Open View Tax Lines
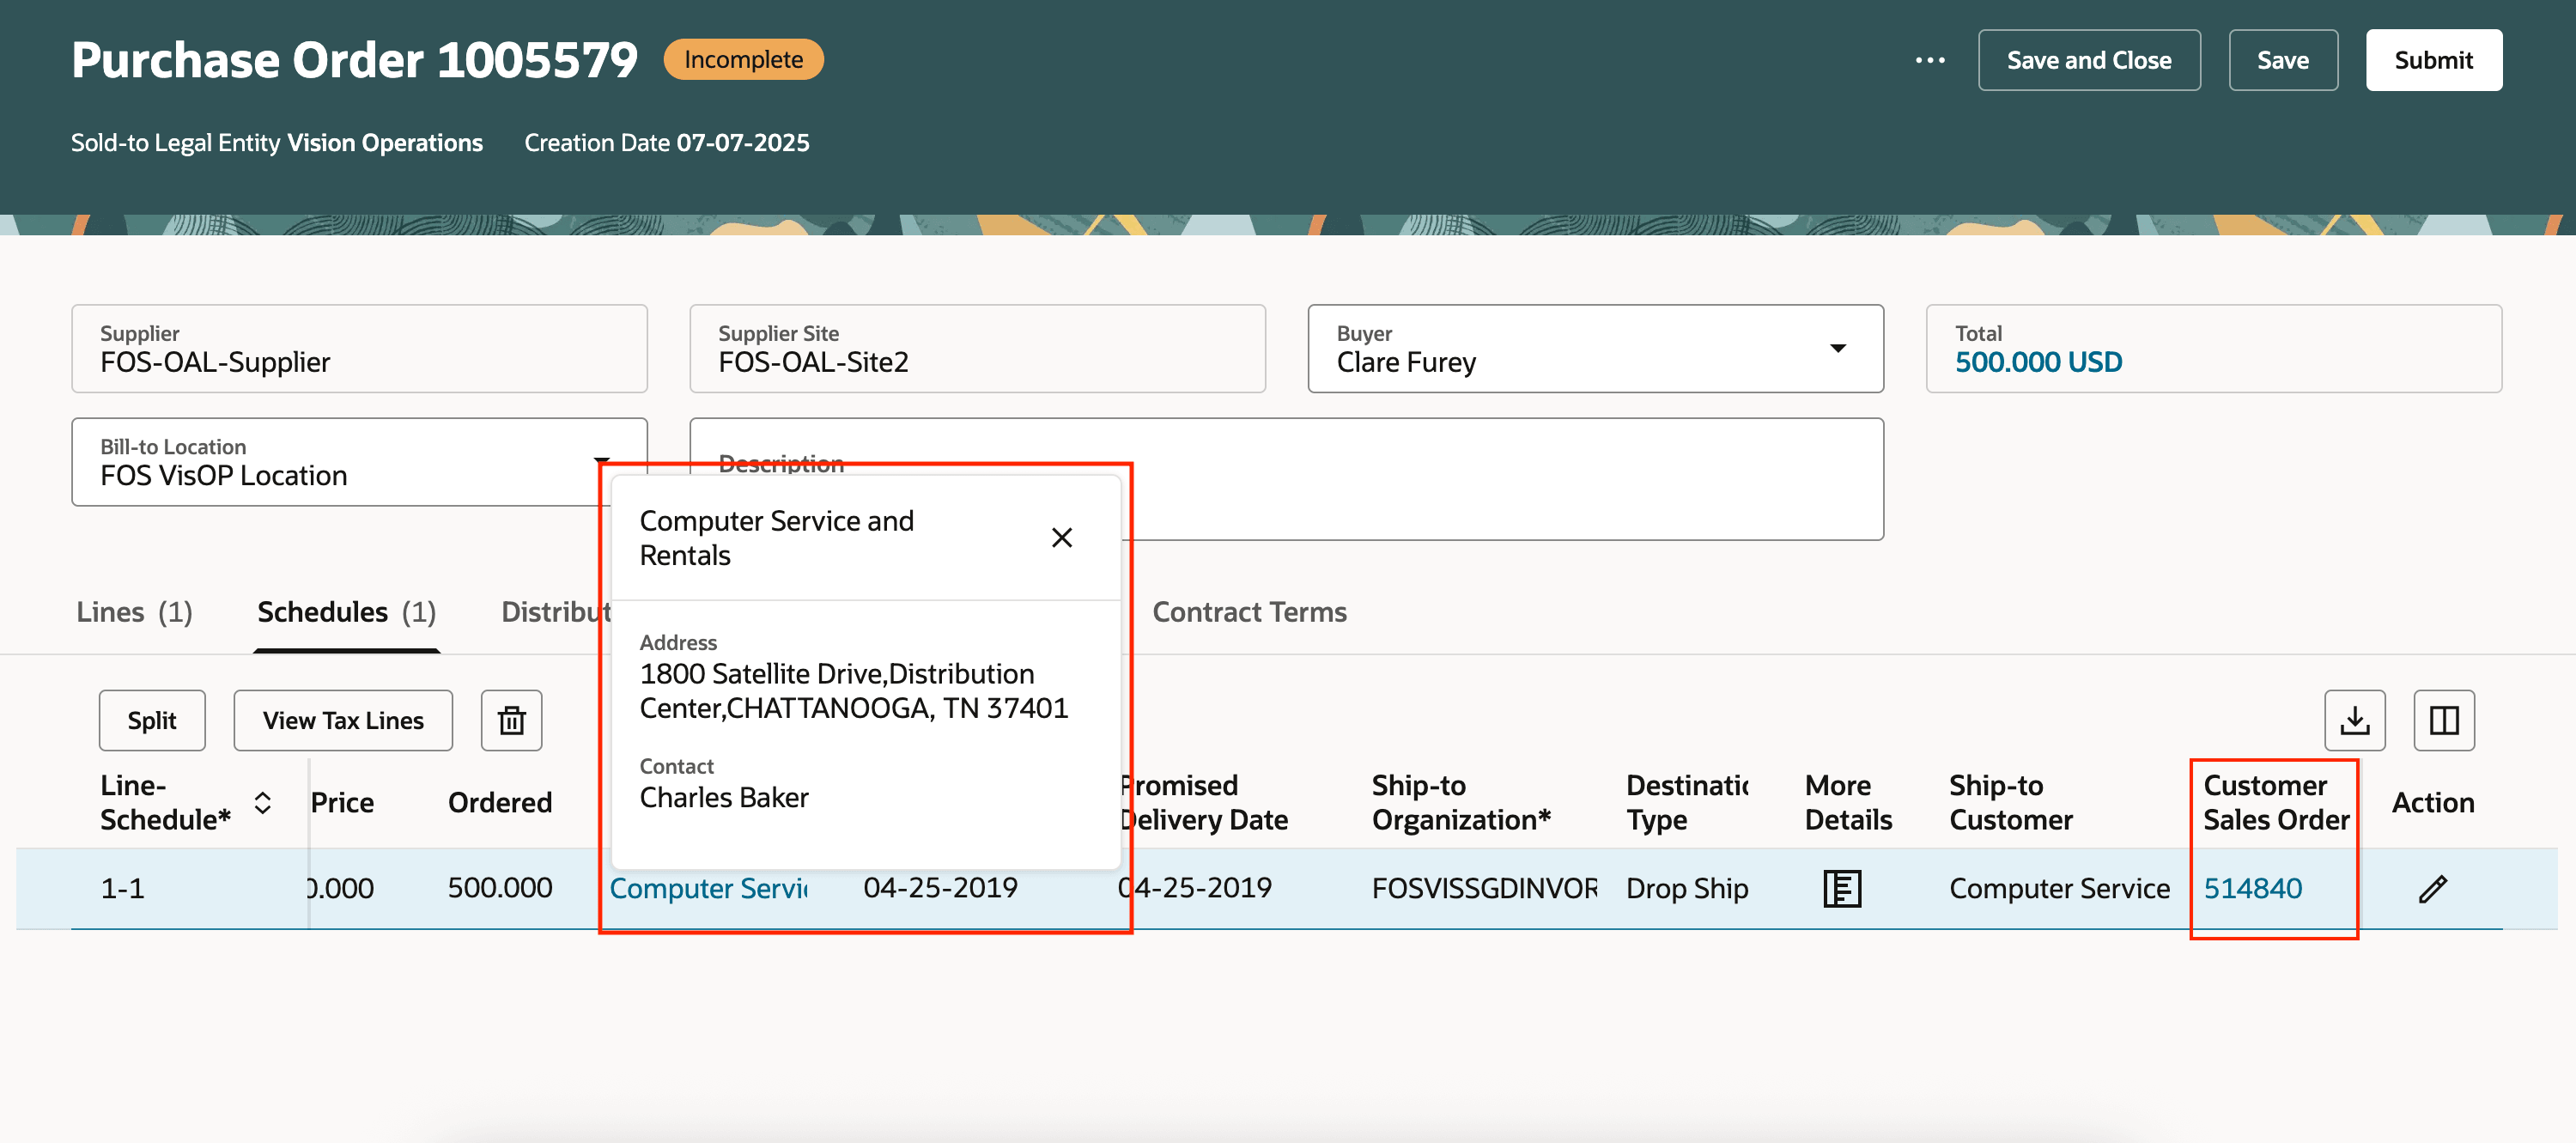Viewport: 2576px width, 1143px height. (343, 720)
